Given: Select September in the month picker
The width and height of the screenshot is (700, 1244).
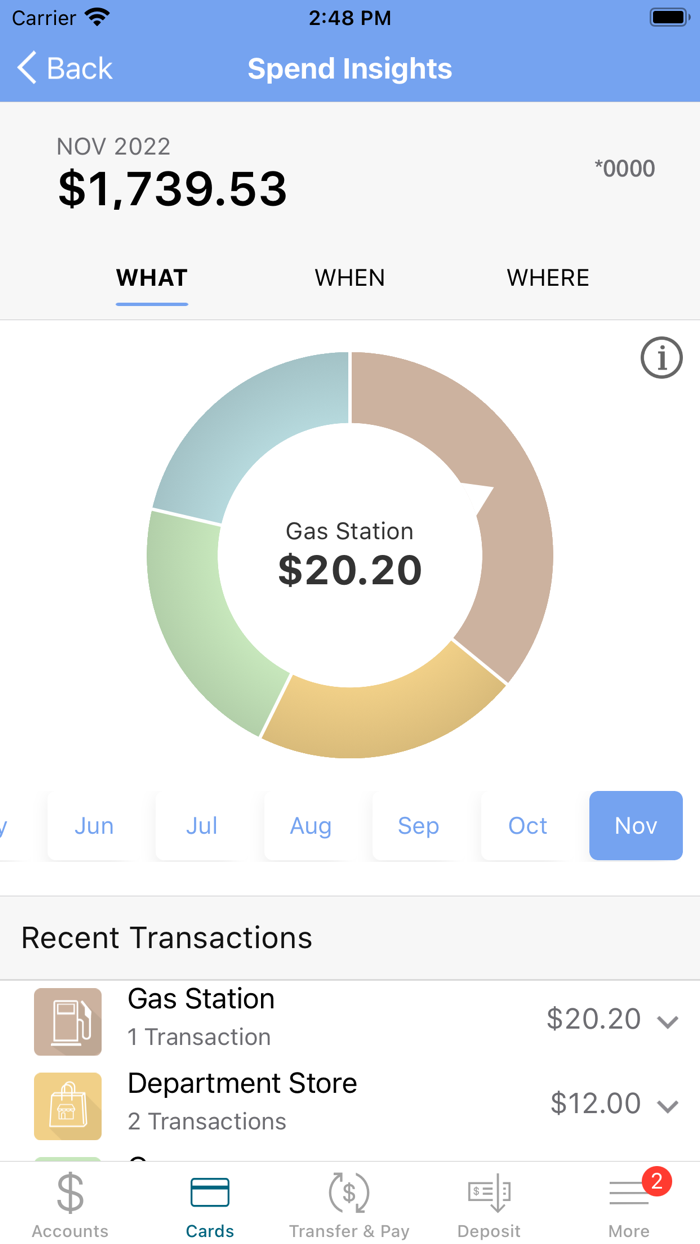Looking at the screenshot, I should pos(418,826).
